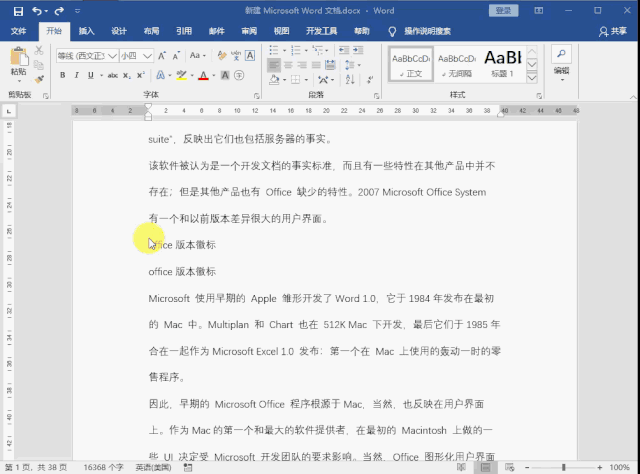Switch to the 插入 tab
Image resolution: width=640 pixels, height=474 pixels.
coord(87,31)
